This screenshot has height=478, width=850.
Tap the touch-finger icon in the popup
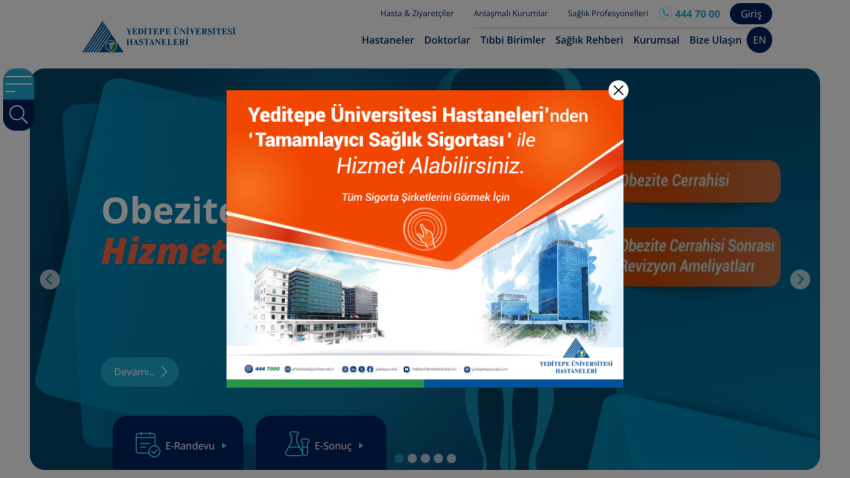(424, 229)
